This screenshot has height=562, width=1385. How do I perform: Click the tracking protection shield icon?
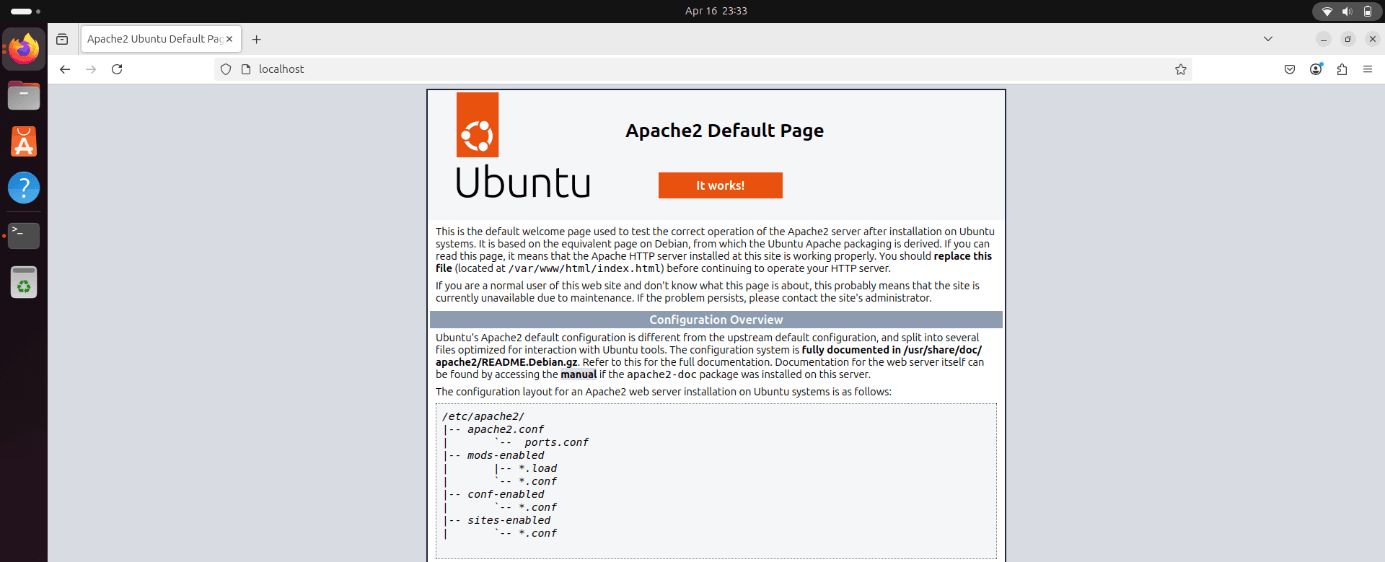point(226,69)
